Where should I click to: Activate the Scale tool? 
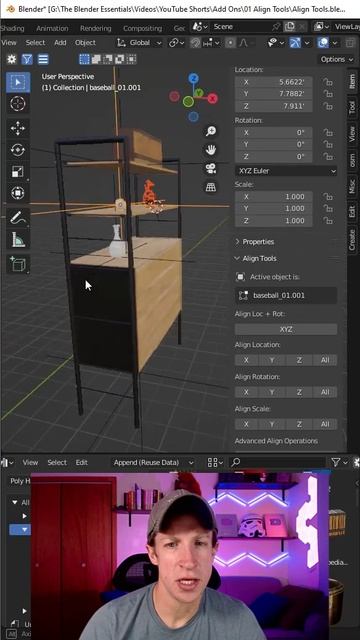tap(18, 171)
